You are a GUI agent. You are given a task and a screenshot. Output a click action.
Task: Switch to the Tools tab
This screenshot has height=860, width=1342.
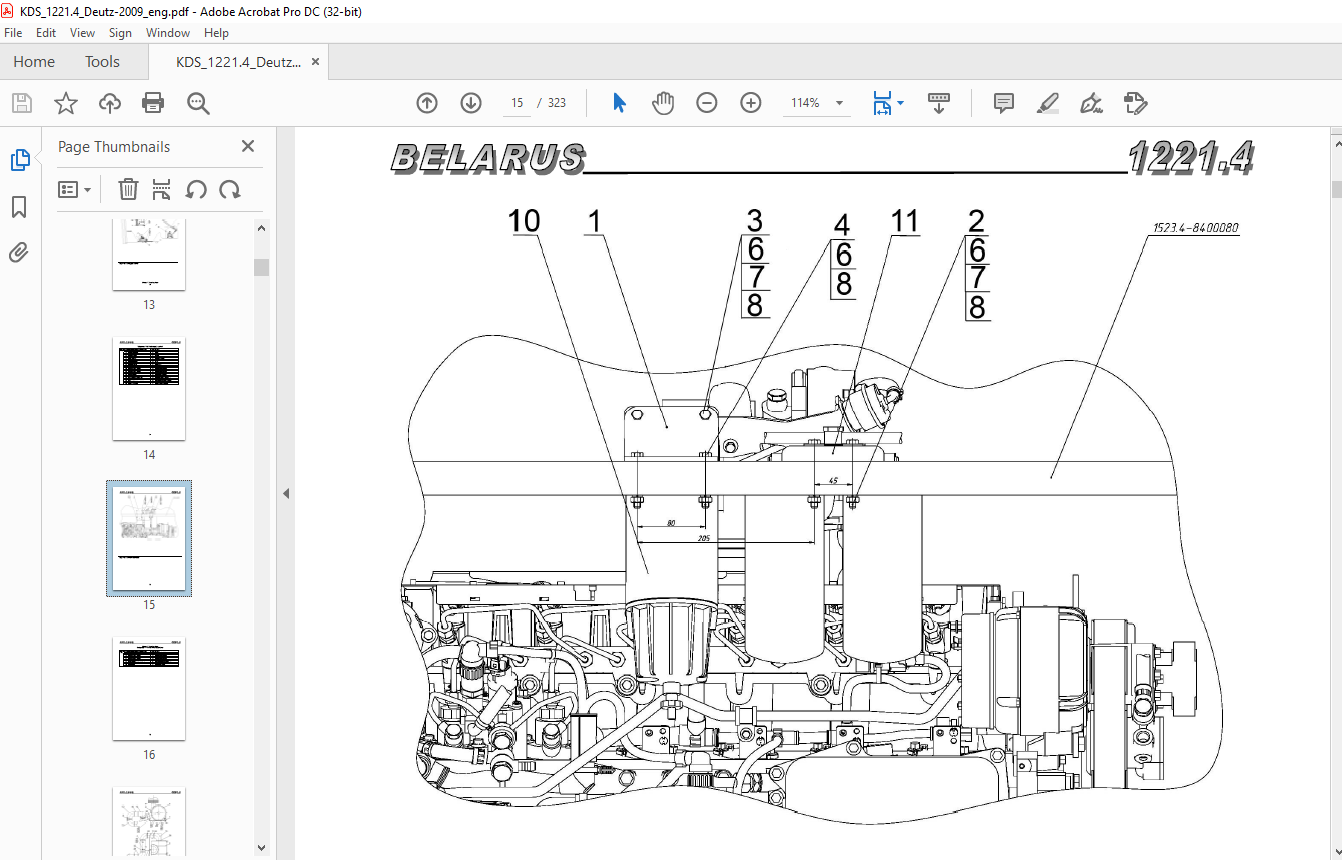102,62
